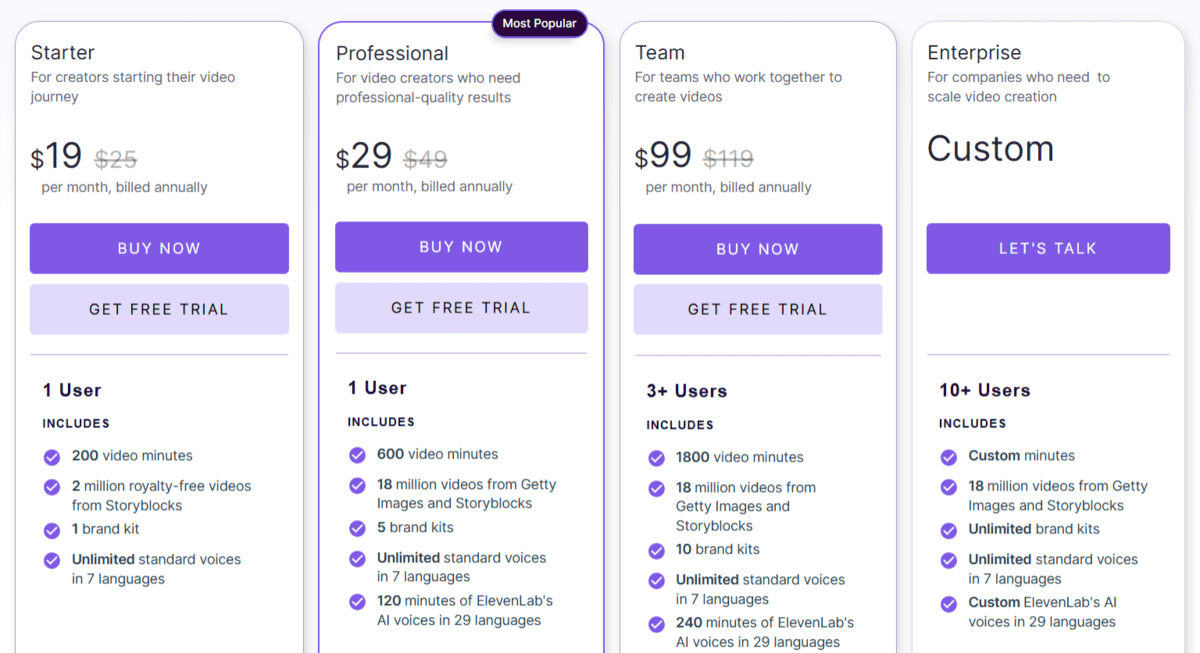Click checkmark beside 2 million royalty-free videos

(x=52, y=487)
